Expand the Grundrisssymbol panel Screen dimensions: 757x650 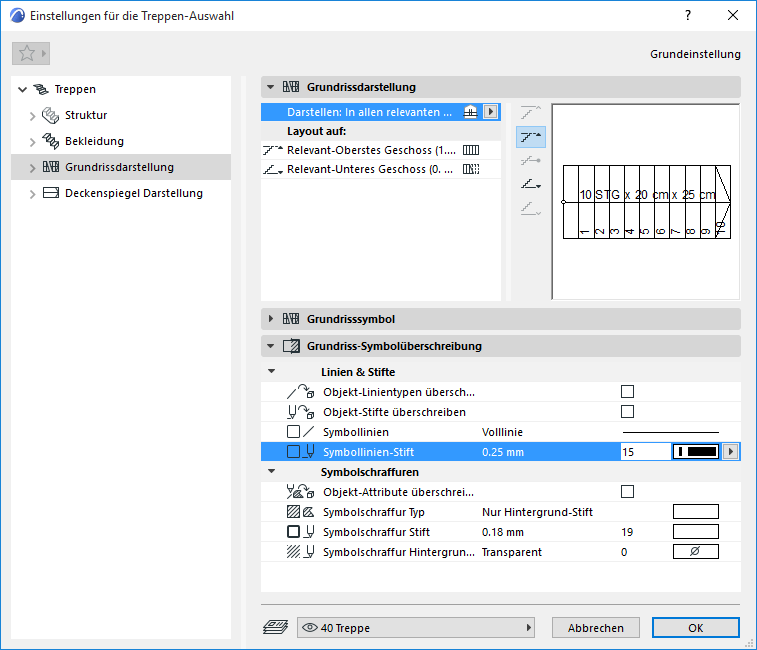(x=270, y=319)
